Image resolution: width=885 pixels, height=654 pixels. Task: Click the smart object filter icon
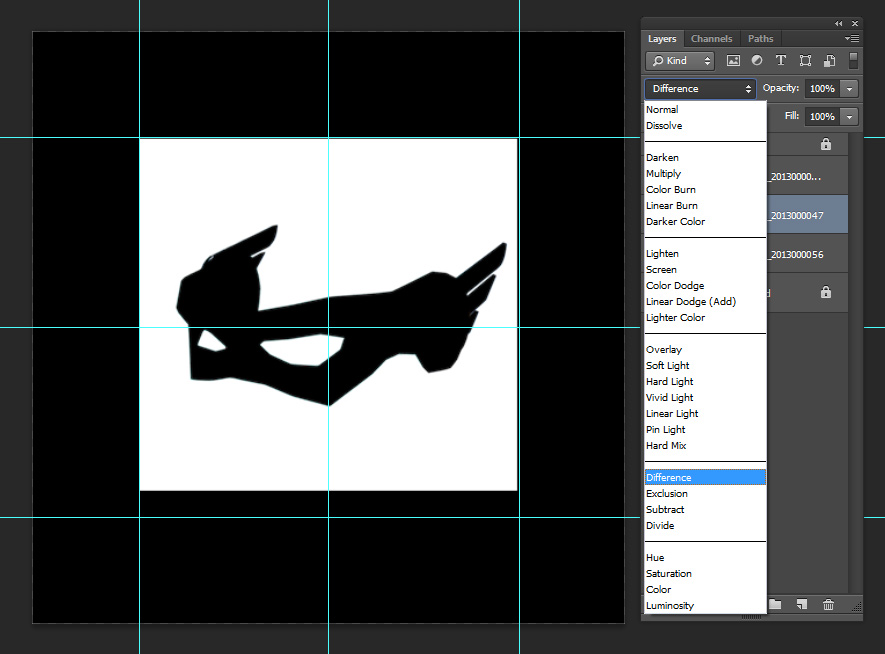[x=829, y=61]
